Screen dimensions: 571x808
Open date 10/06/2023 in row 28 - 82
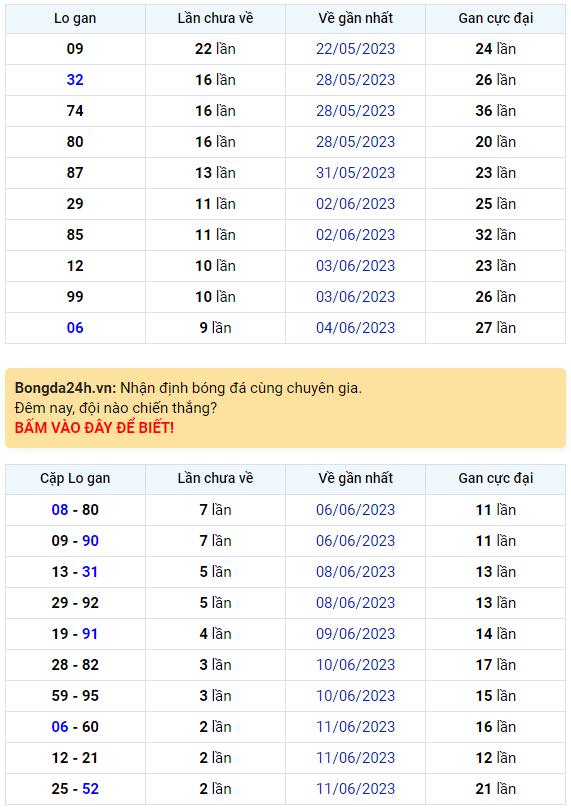356,665
